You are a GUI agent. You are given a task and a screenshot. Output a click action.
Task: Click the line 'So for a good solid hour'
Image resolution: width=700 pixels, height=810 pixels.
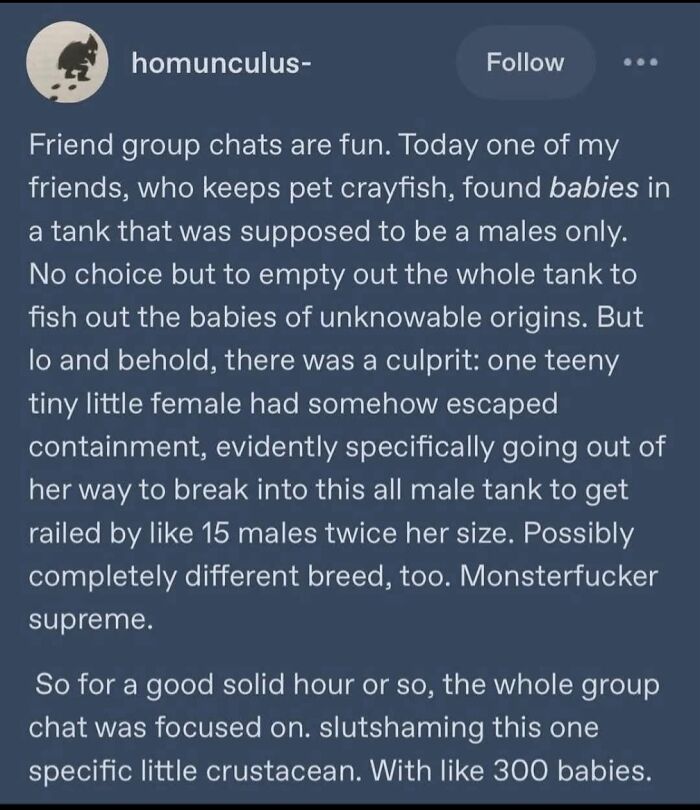pos(347,686)
